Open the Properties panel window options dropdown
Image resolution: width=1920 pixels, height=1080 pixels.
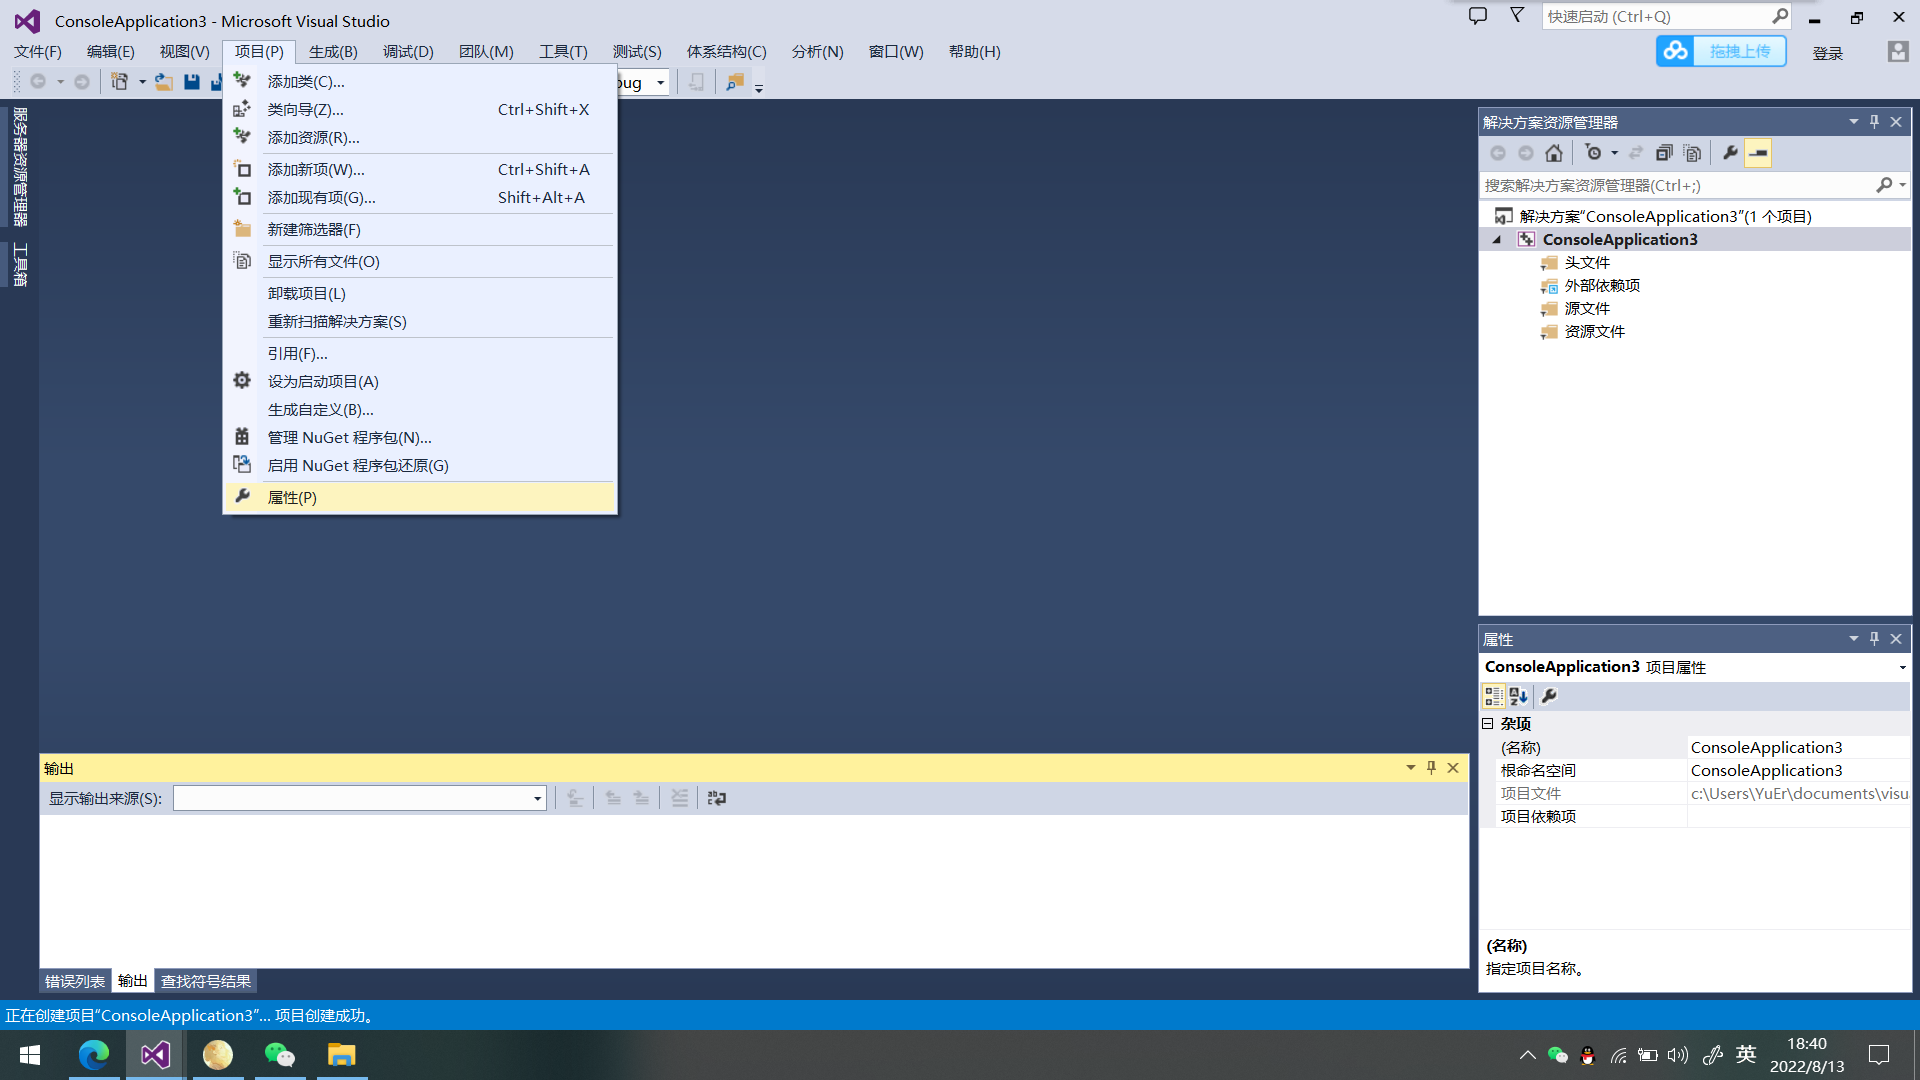pos(1854,638)
